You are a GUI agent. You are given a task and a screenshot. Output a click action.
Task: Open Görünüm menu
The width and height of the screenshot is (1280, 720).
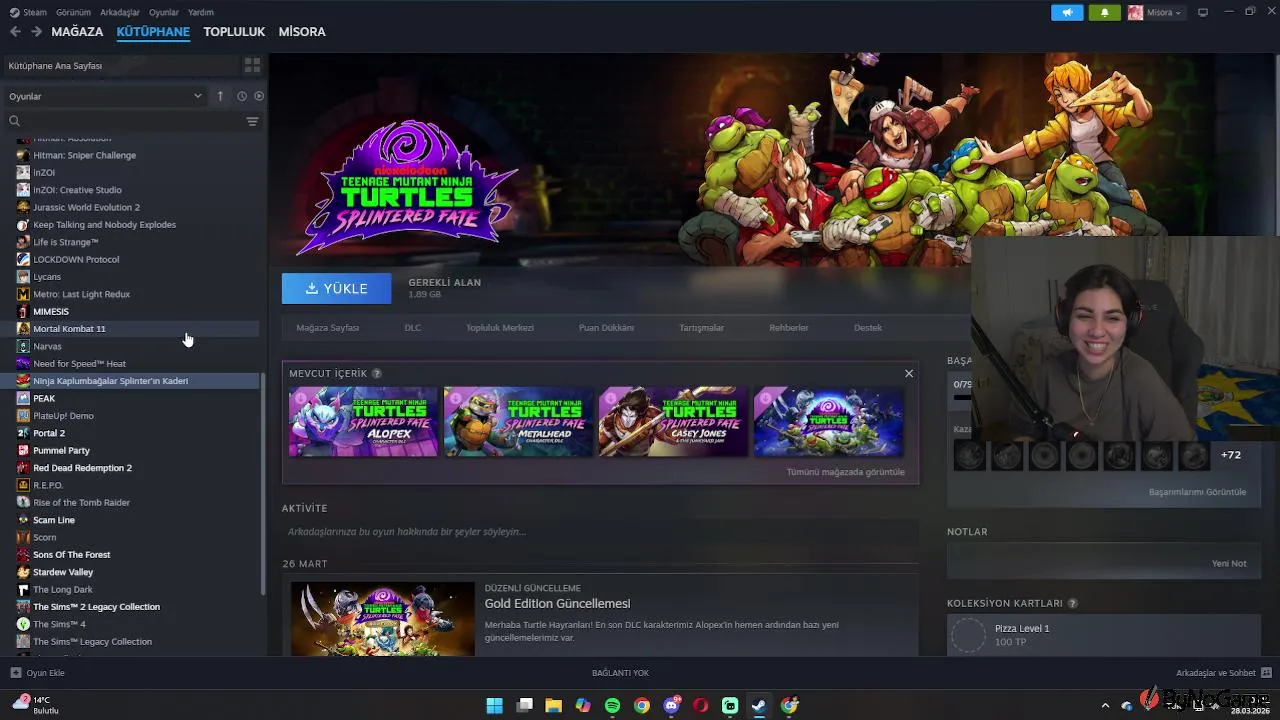click(73, 13)
